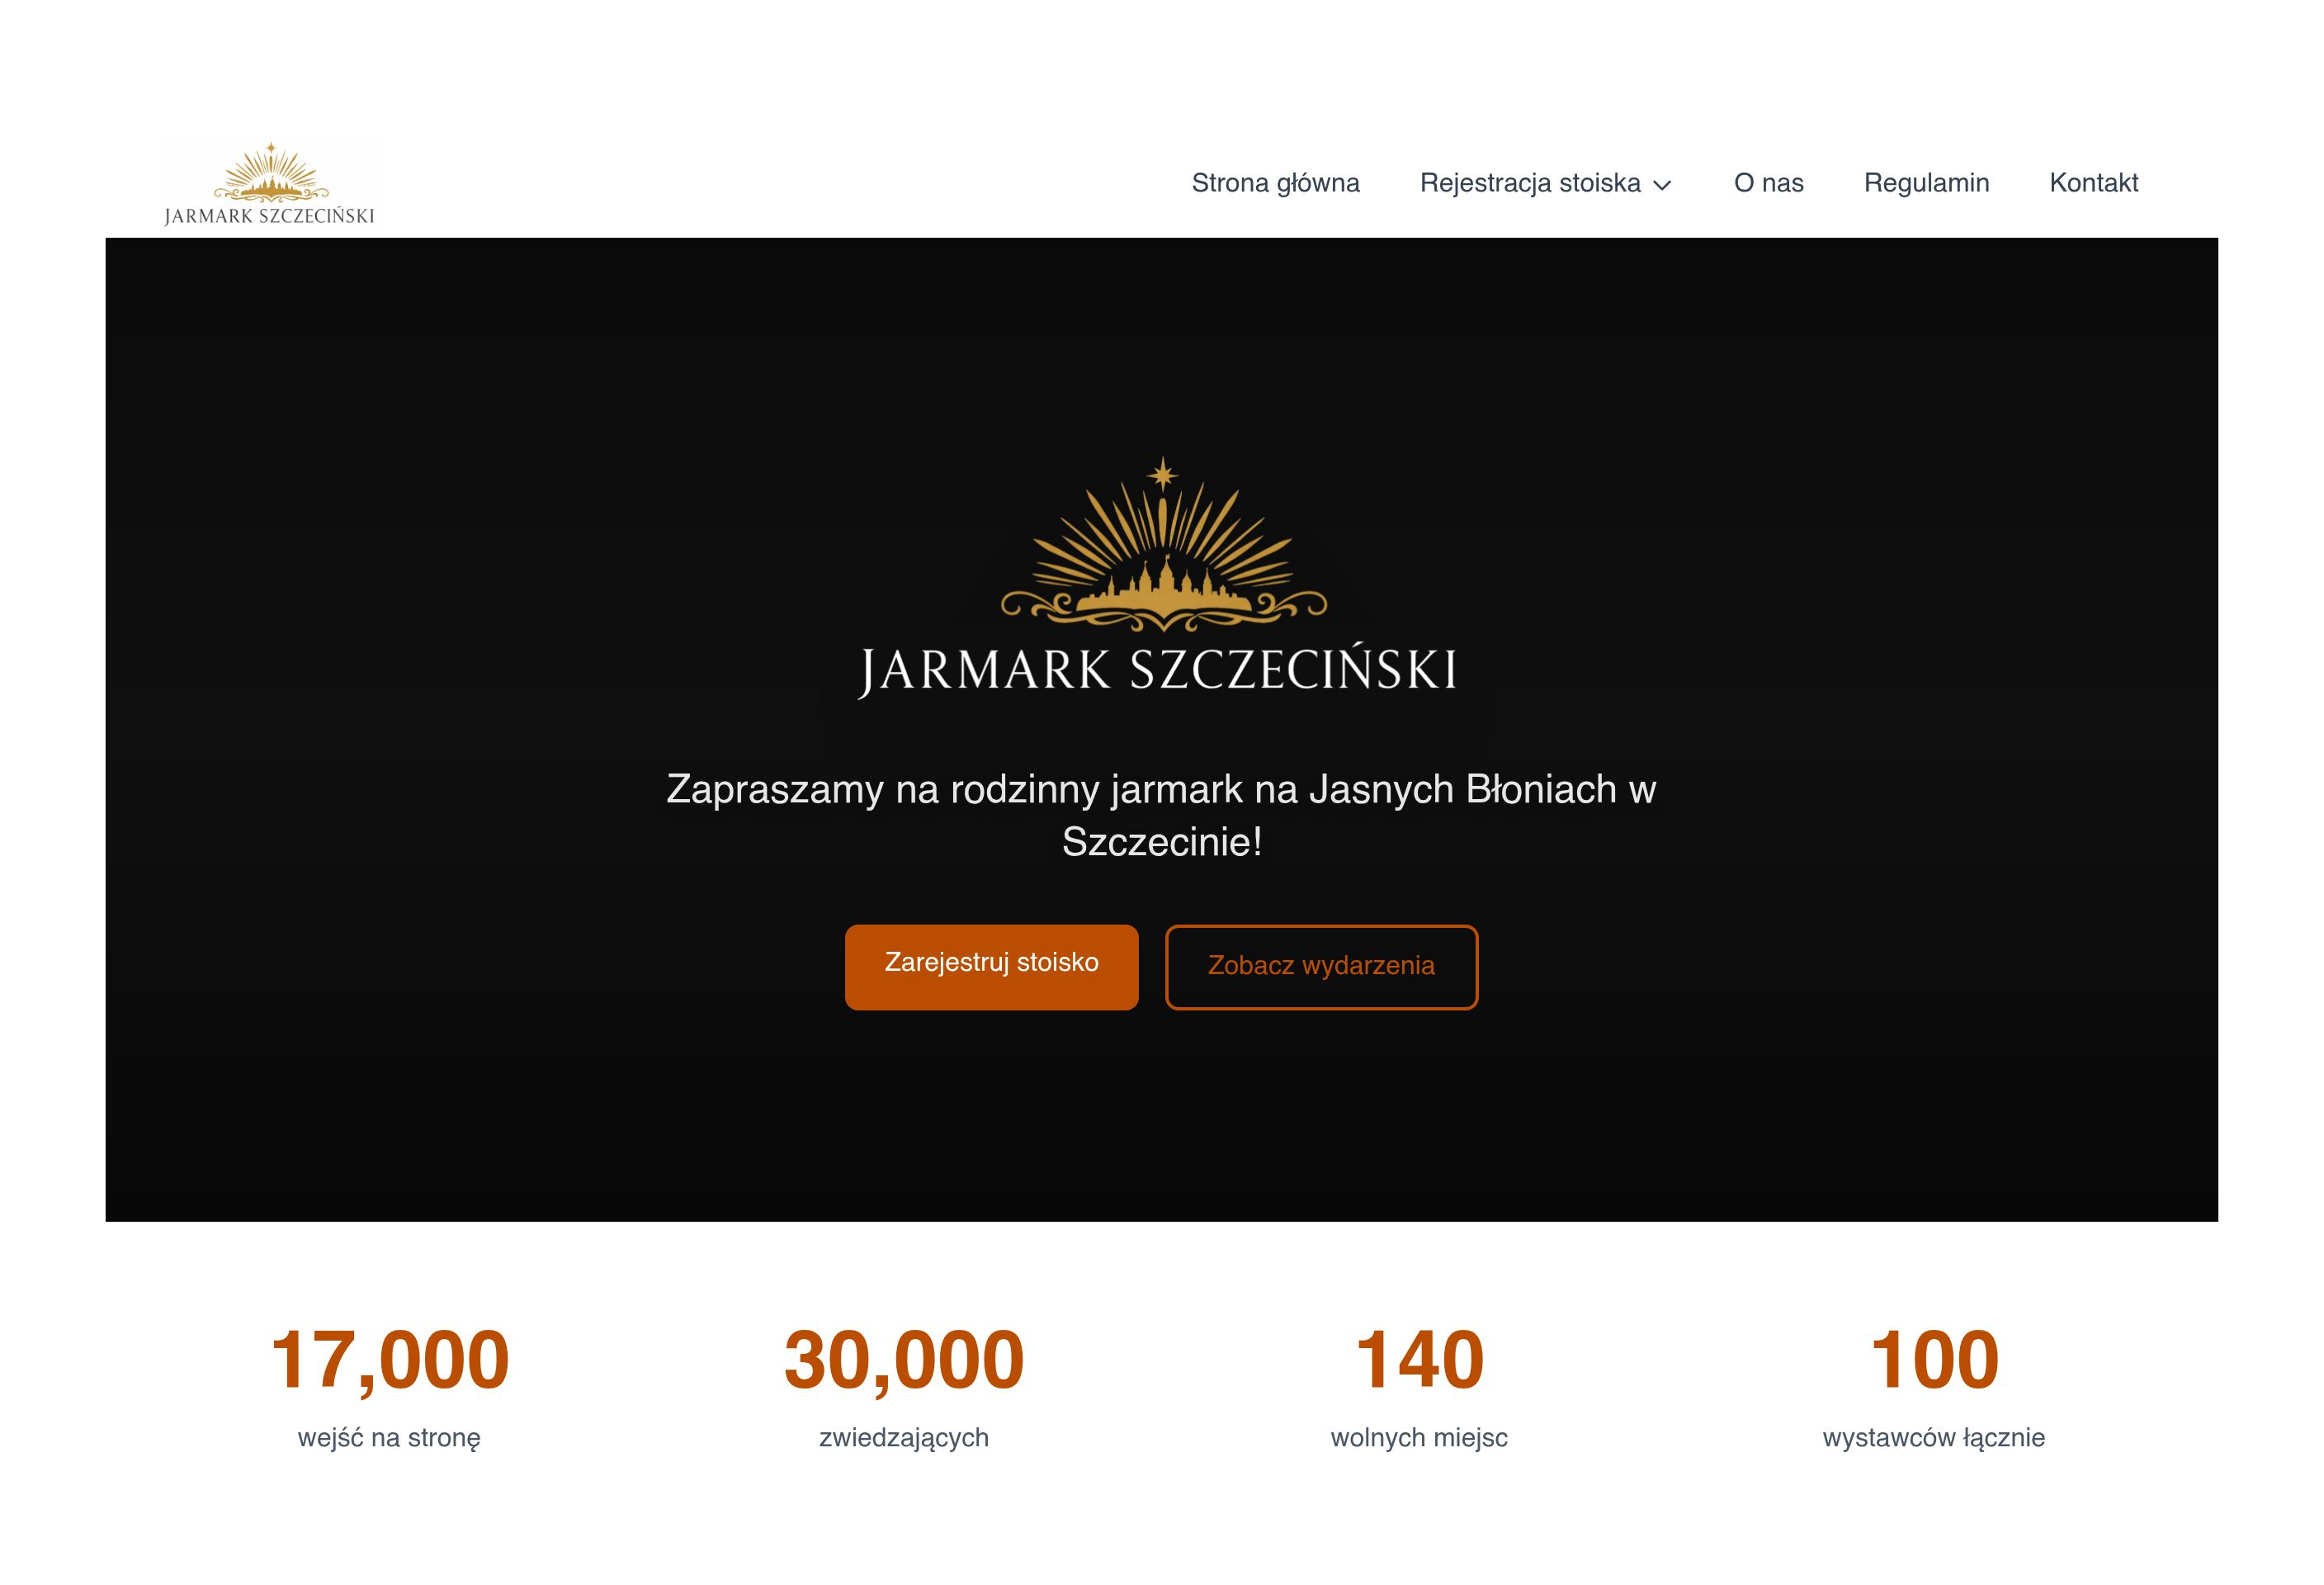Image resolution: width=2324 pixels, height=1585 pixels.
Task: Click the wejść na stronę label
Action: pos(389,1438)
